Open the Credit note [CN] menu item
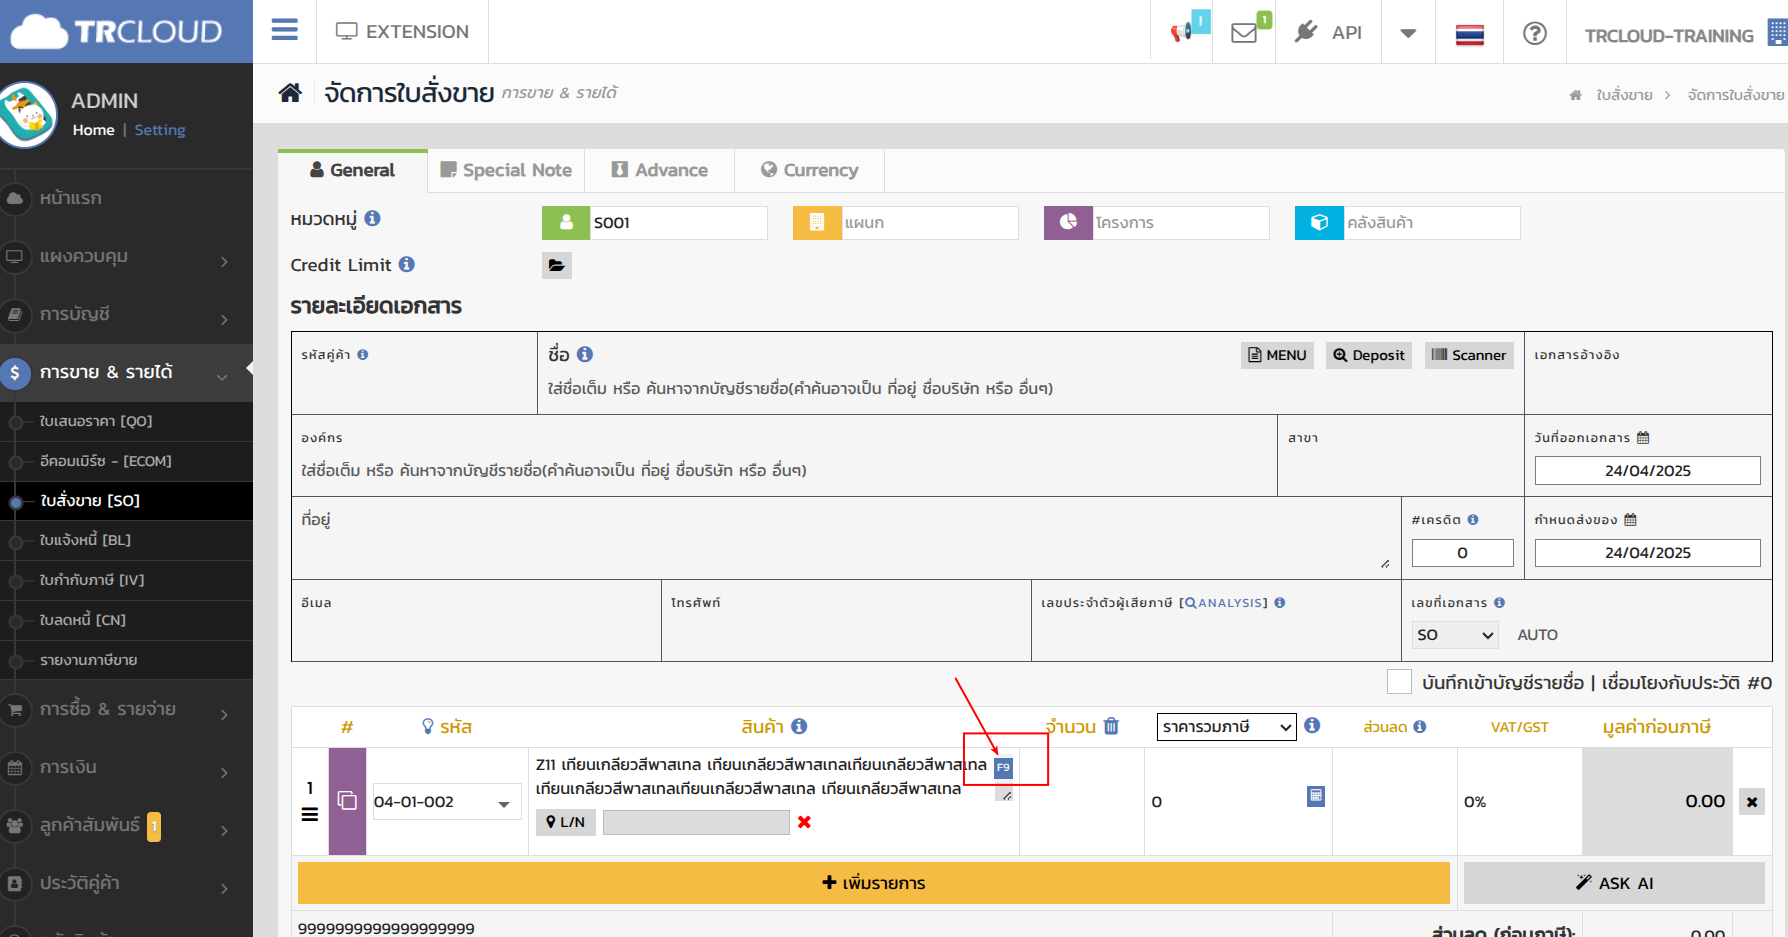1788x937 pixels. coord(83,620)
